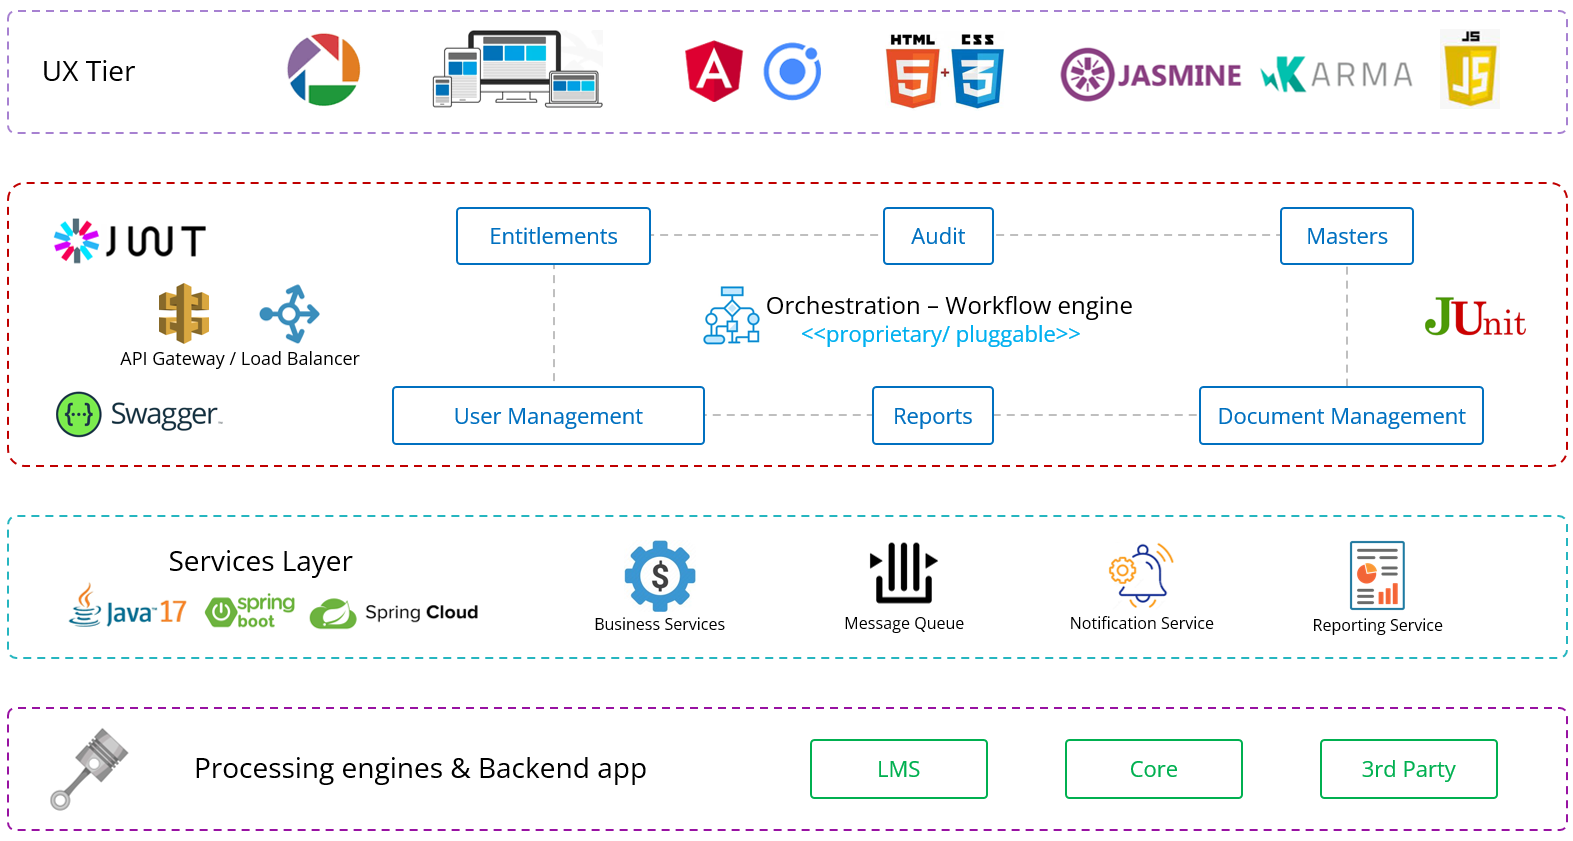Click the API Gateway / Load Balancer caption

click(240, 359)
